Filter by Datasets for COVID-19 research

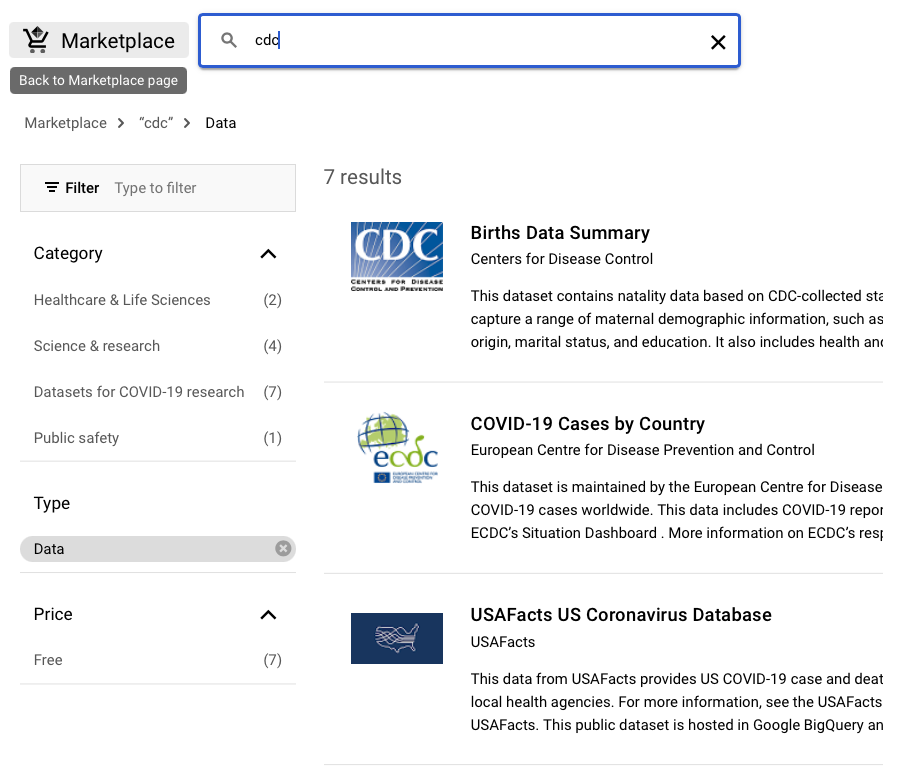click(158, 392)
